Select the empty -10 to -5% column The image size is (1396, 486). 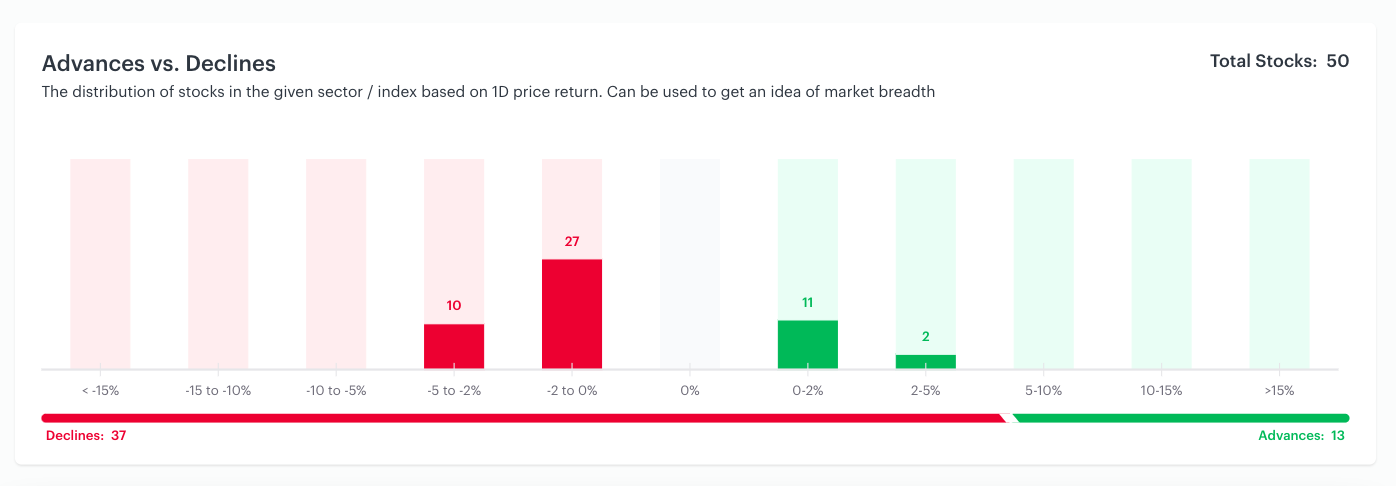pyautogui.click(x=336, y=264)
